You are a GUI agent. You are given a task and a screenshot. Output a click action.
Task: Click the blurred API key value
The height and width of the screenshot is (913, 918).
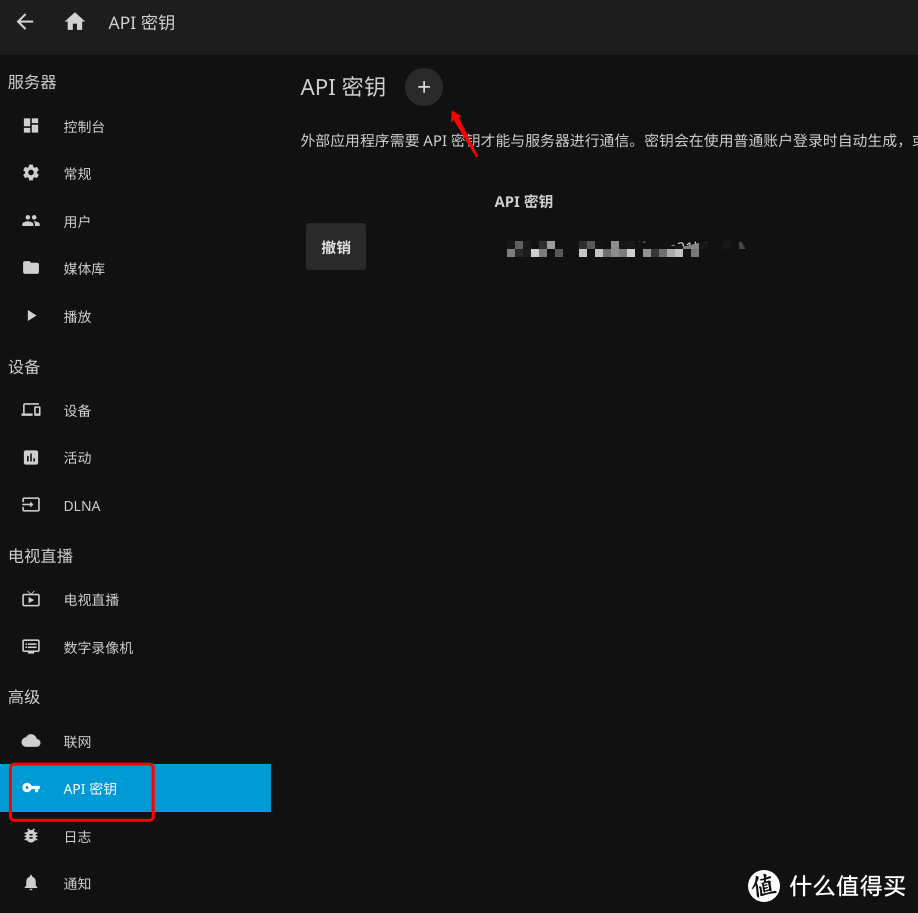(625, 247)
